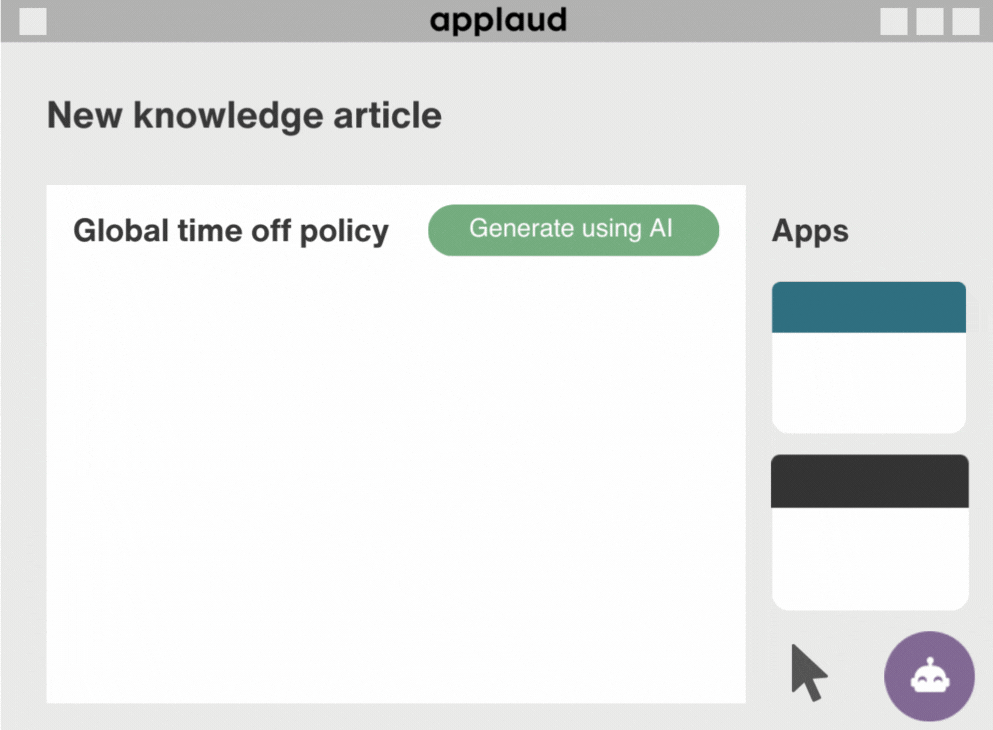Click the first of three title bar squares

coord(894,22)
